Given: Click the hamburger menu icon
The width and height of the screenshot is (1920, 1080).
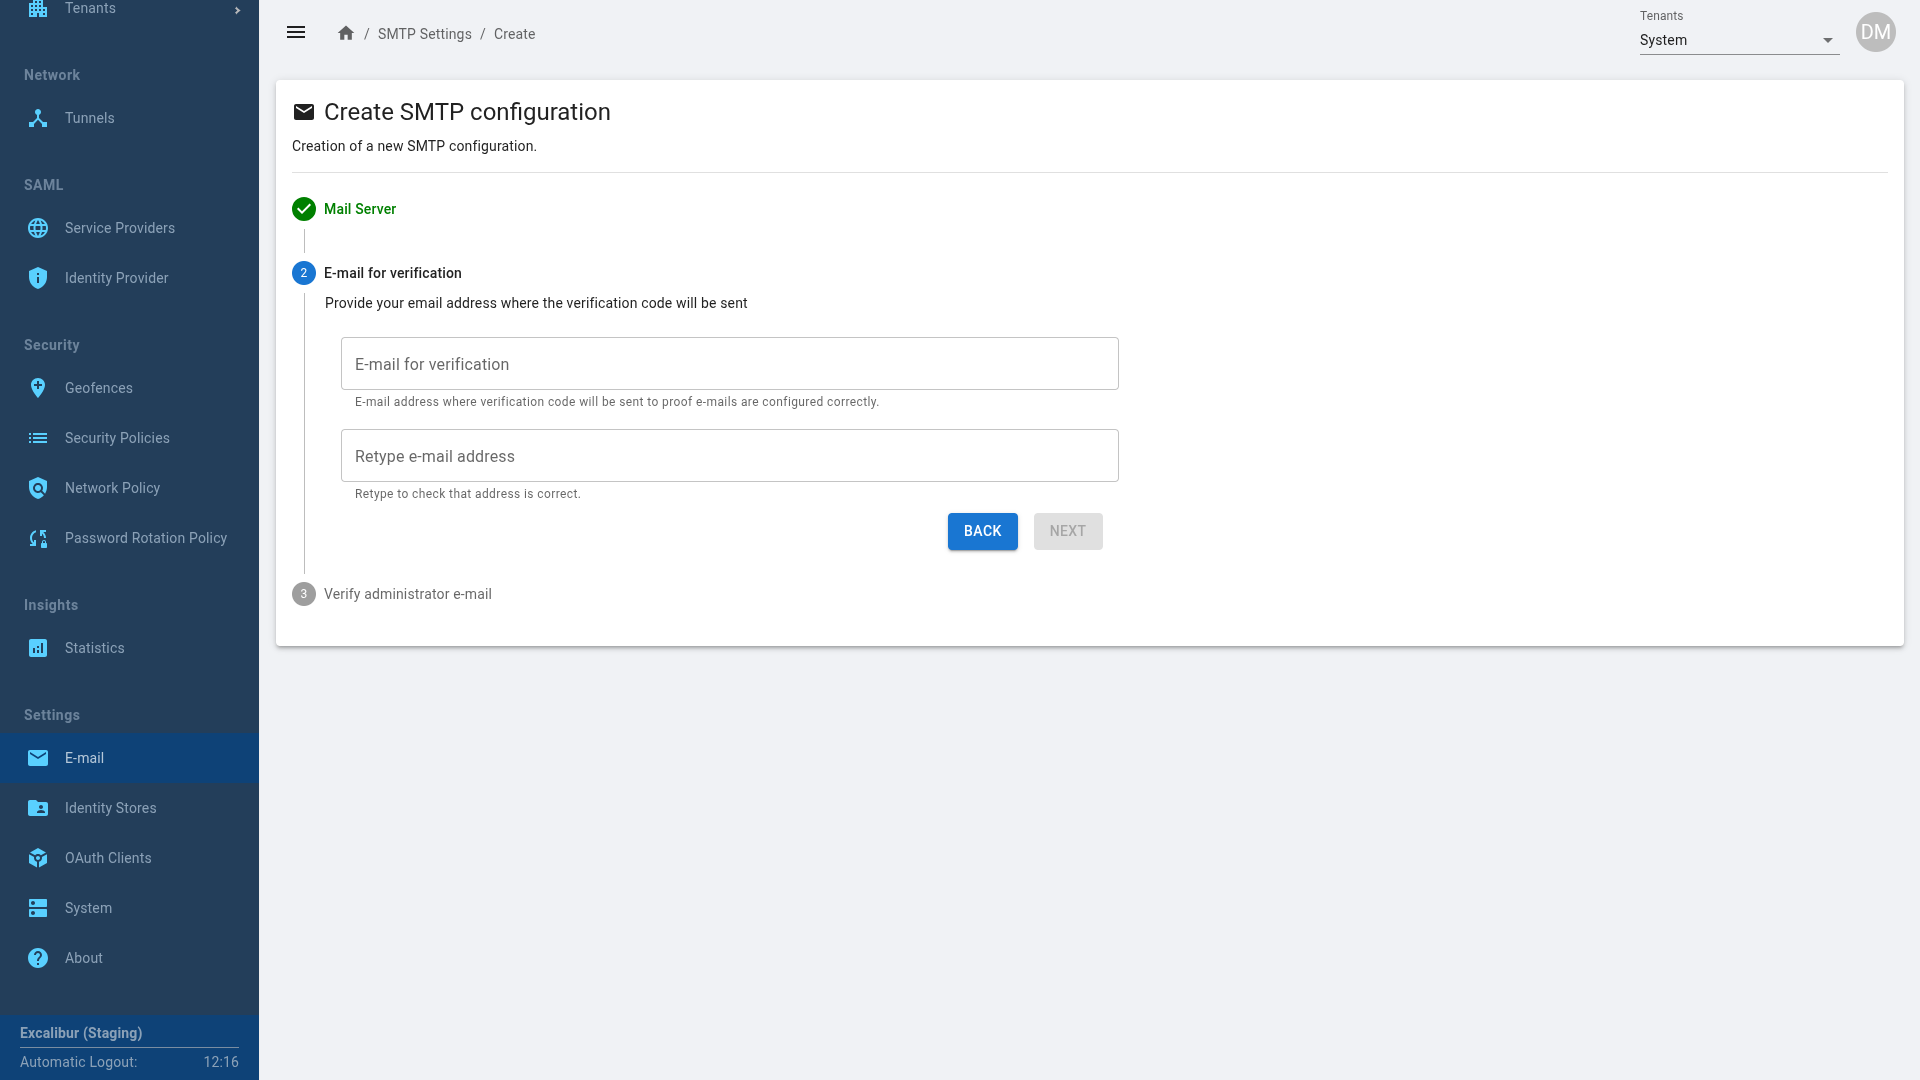Looking at the screenshot, I should tap(296, 33).
